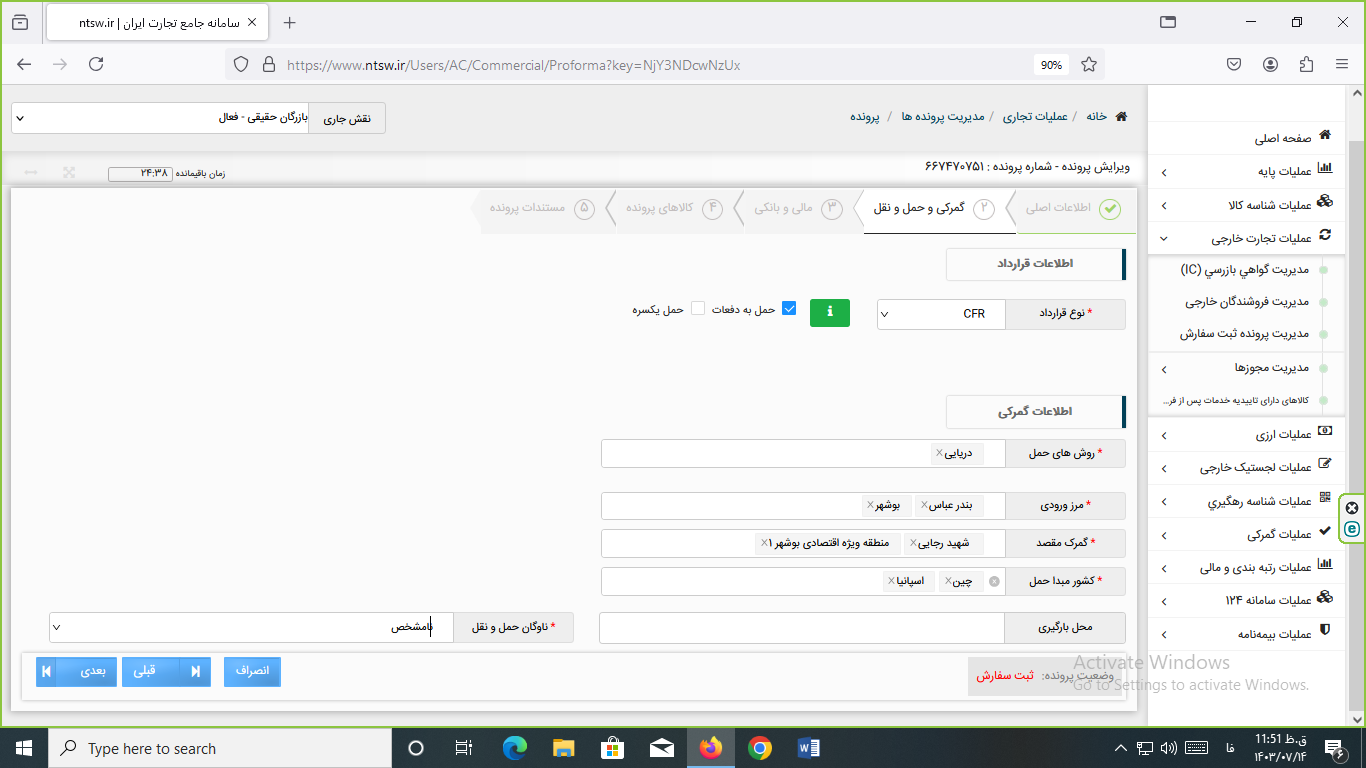Click the circled X icon on sidebar edge
This screenshot has height=768, width=1366.
tap(1352, 508)
